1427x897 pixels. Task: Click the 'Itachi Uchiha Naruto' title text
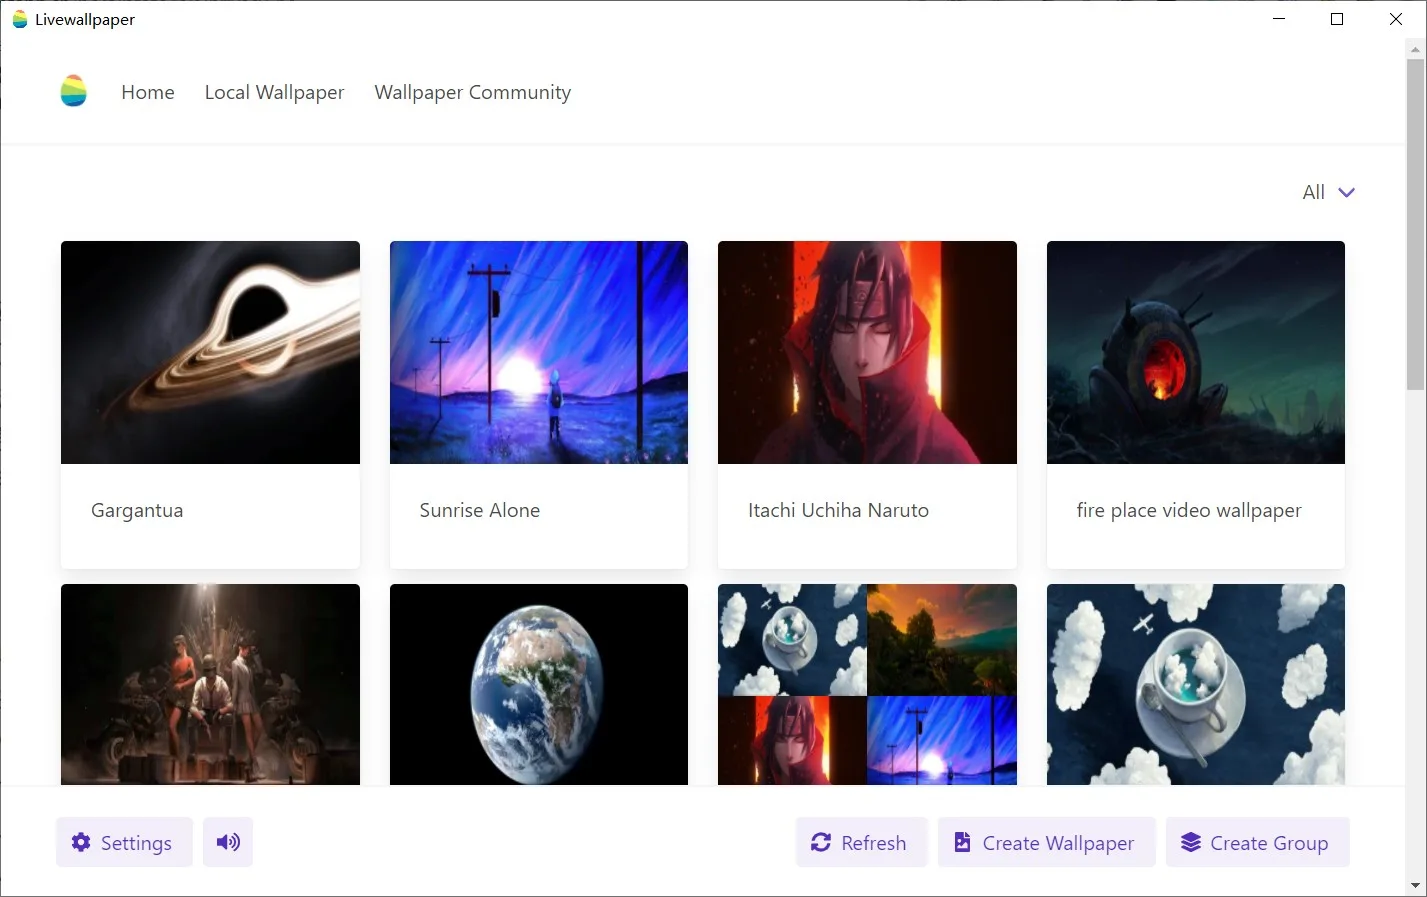point(838,510)
